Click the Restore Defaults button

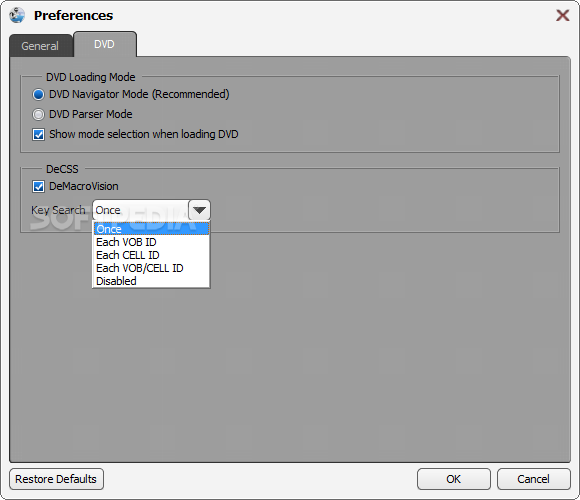click(56, 479)
